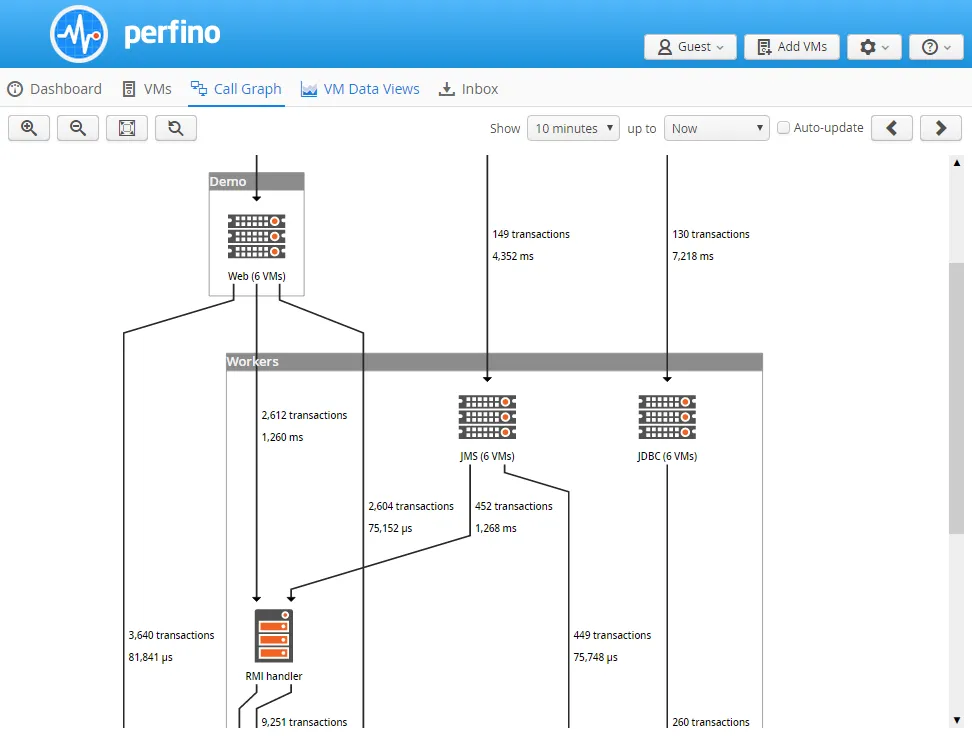The height and width of the screenshot is (736, 972).
Task: Select the JMS (6 VMs) node
Action: point(487,417)
